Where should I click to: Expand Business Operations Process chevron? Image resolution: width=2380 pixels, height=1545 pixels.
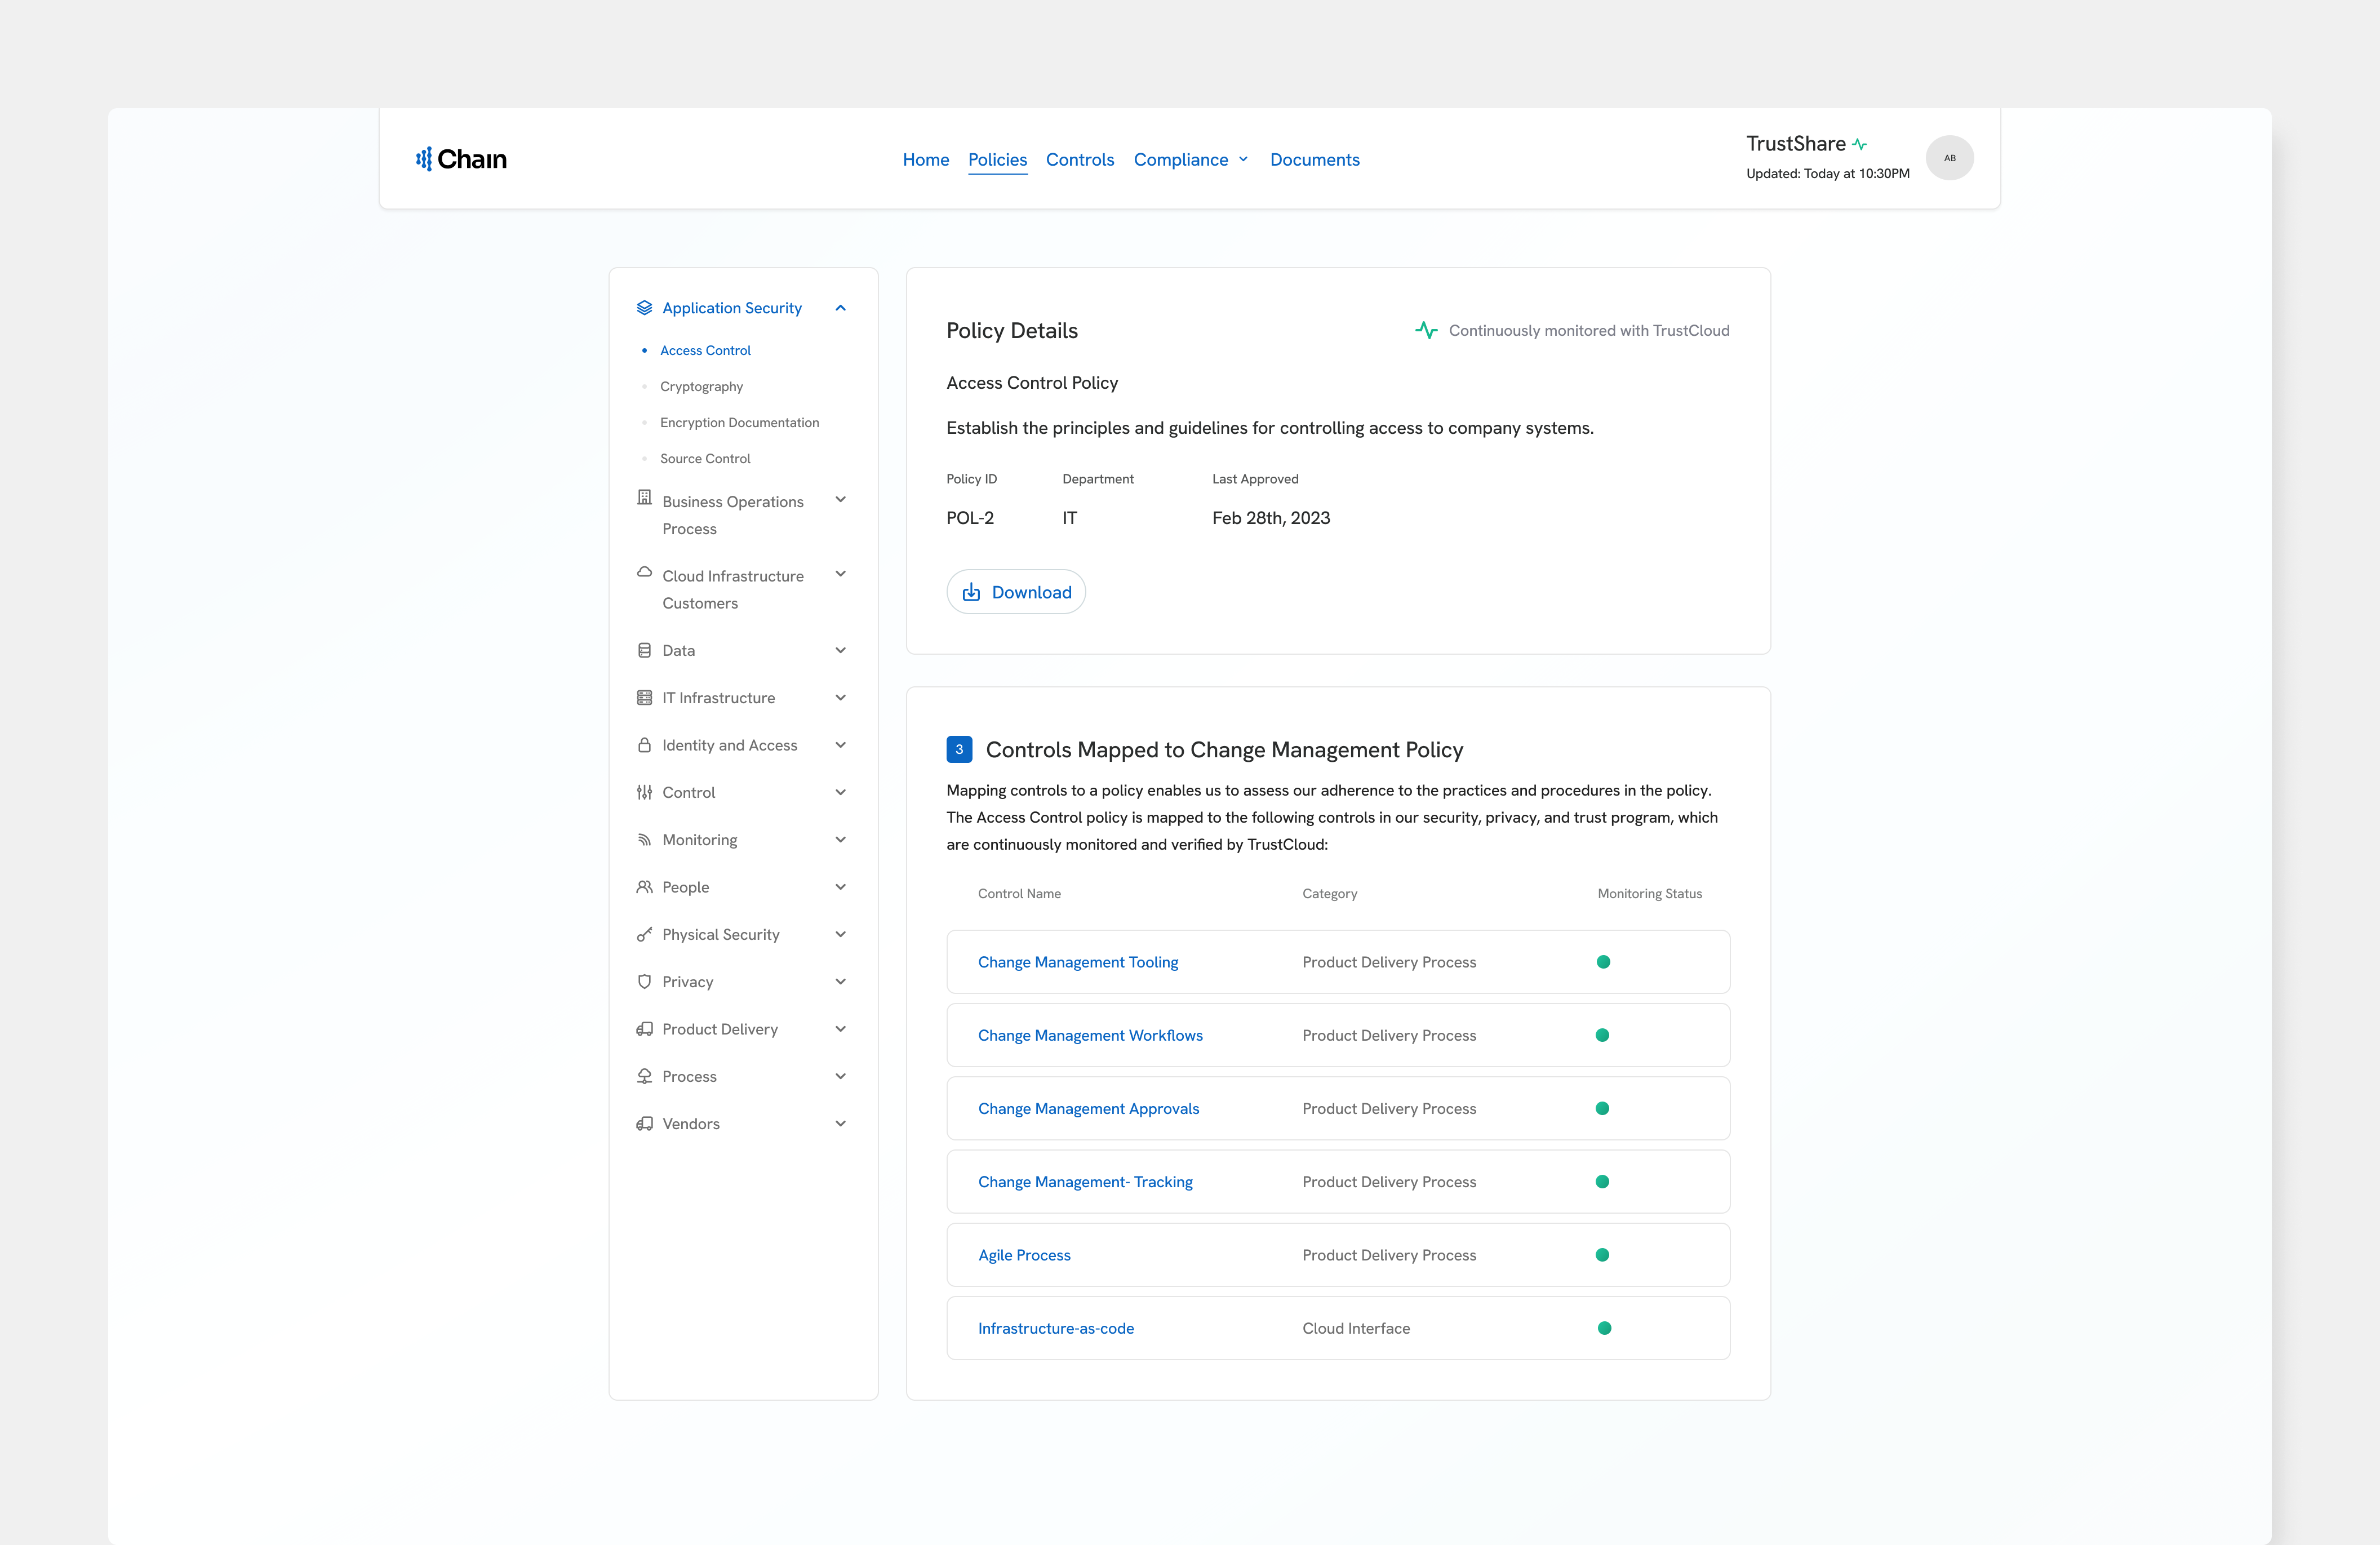[x=840, y=499]
